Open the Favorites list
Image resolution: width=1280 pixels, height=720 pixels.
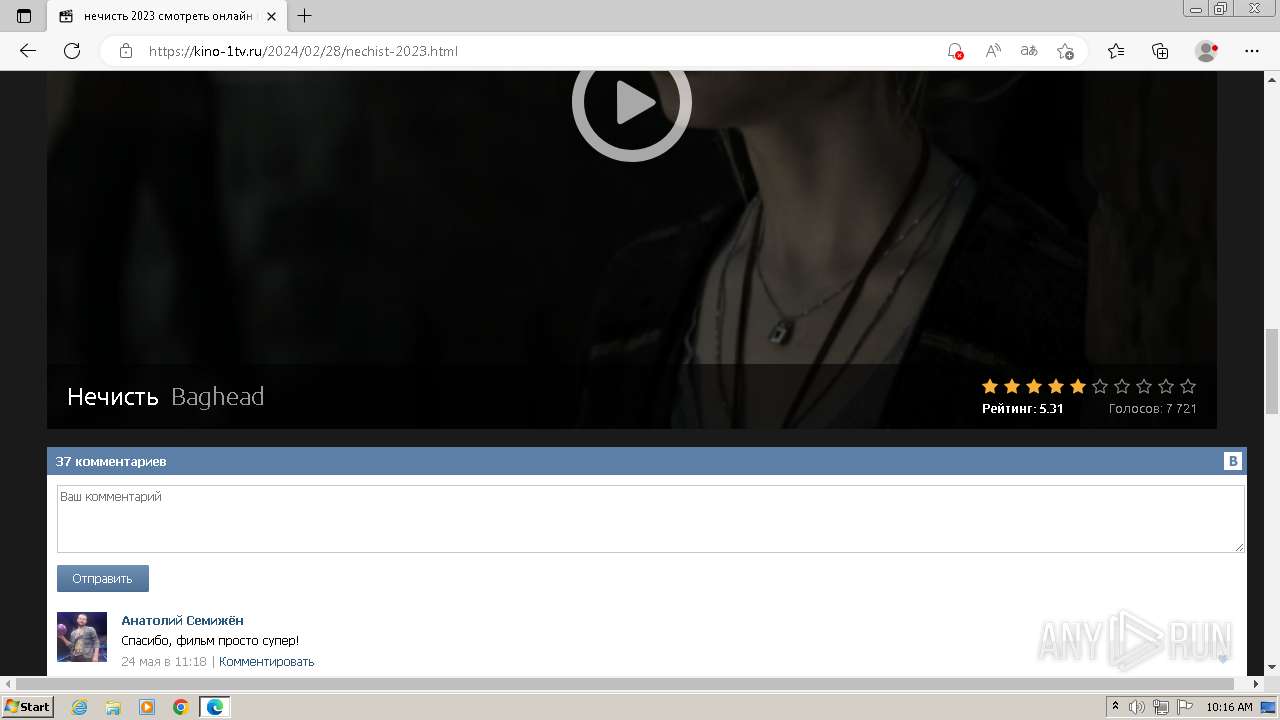click(x=1116, y=51)
